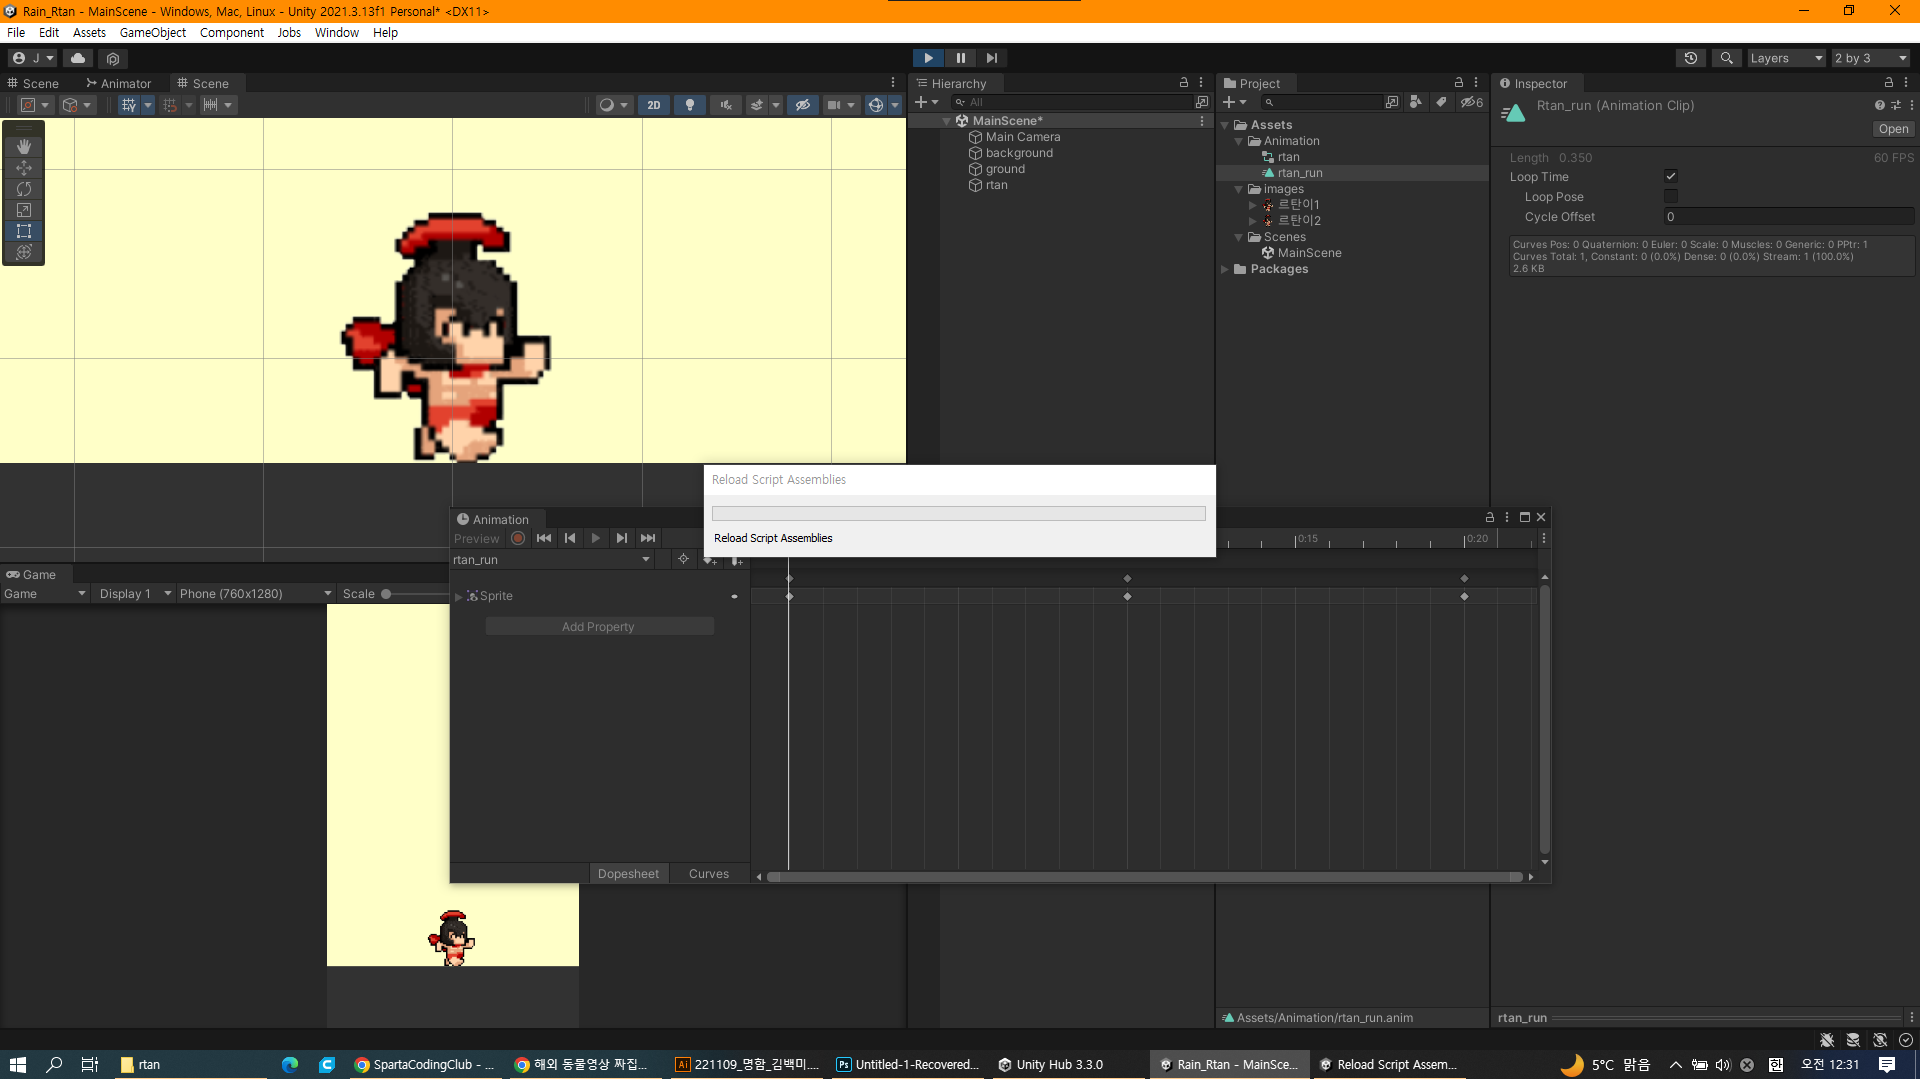Viewport: 1920px width, 1079px height.
Task: Click the Cycle Offset input field
Action: tap(1789, 217)
